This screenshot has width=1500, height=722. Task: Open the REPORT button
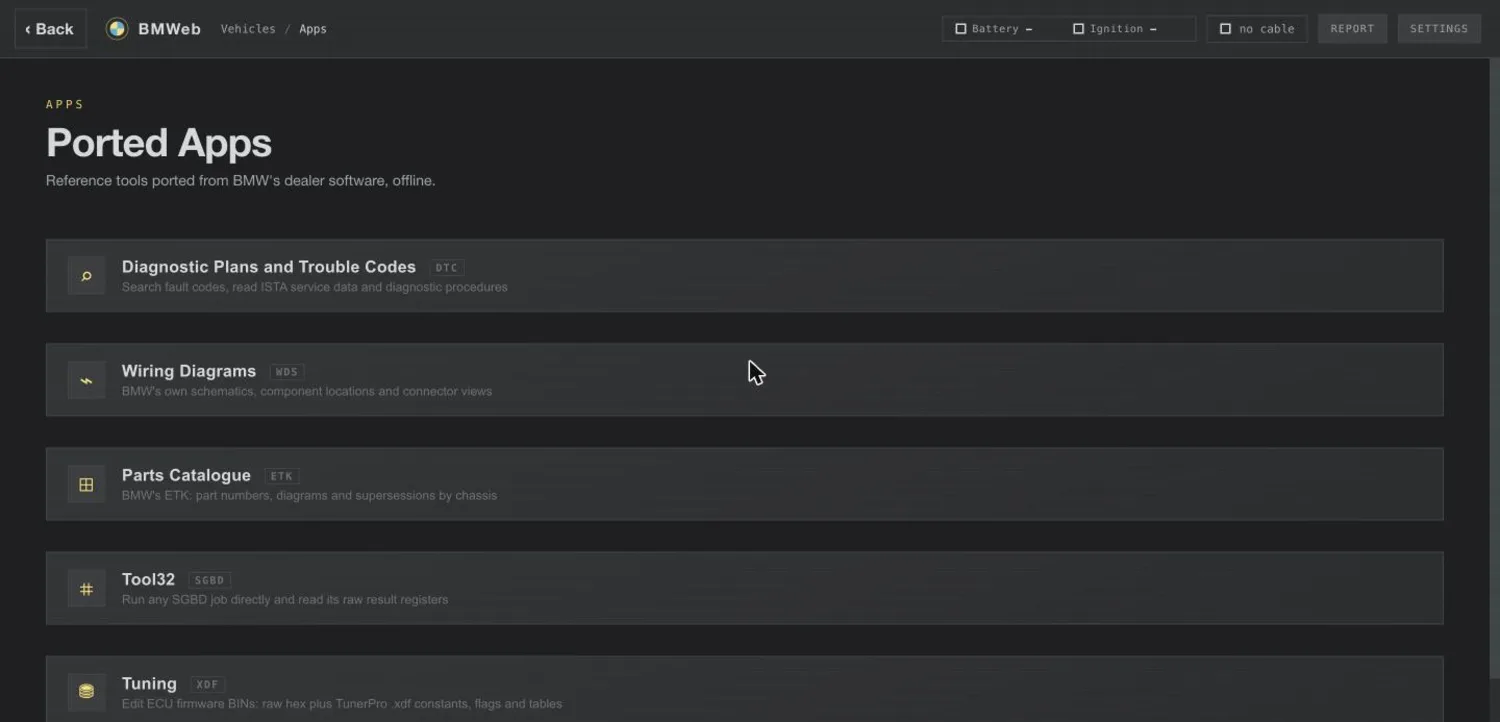[1352, 29]
